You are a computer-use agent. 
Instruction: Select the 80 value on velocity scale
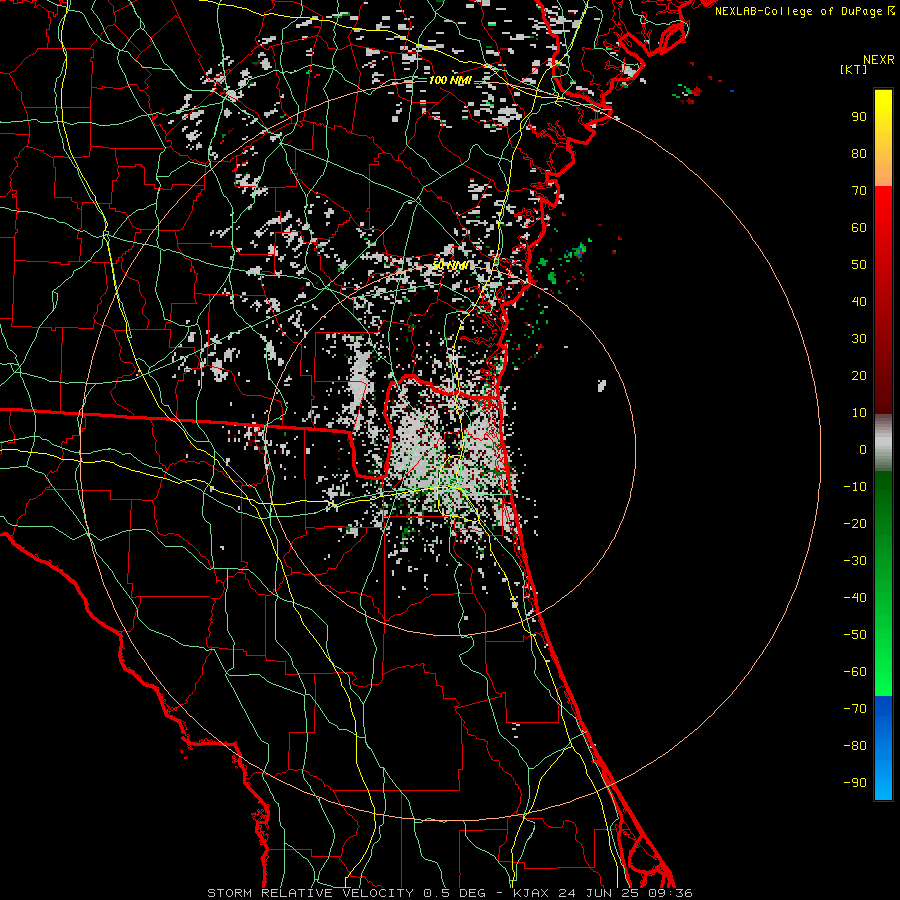point(859,153)
